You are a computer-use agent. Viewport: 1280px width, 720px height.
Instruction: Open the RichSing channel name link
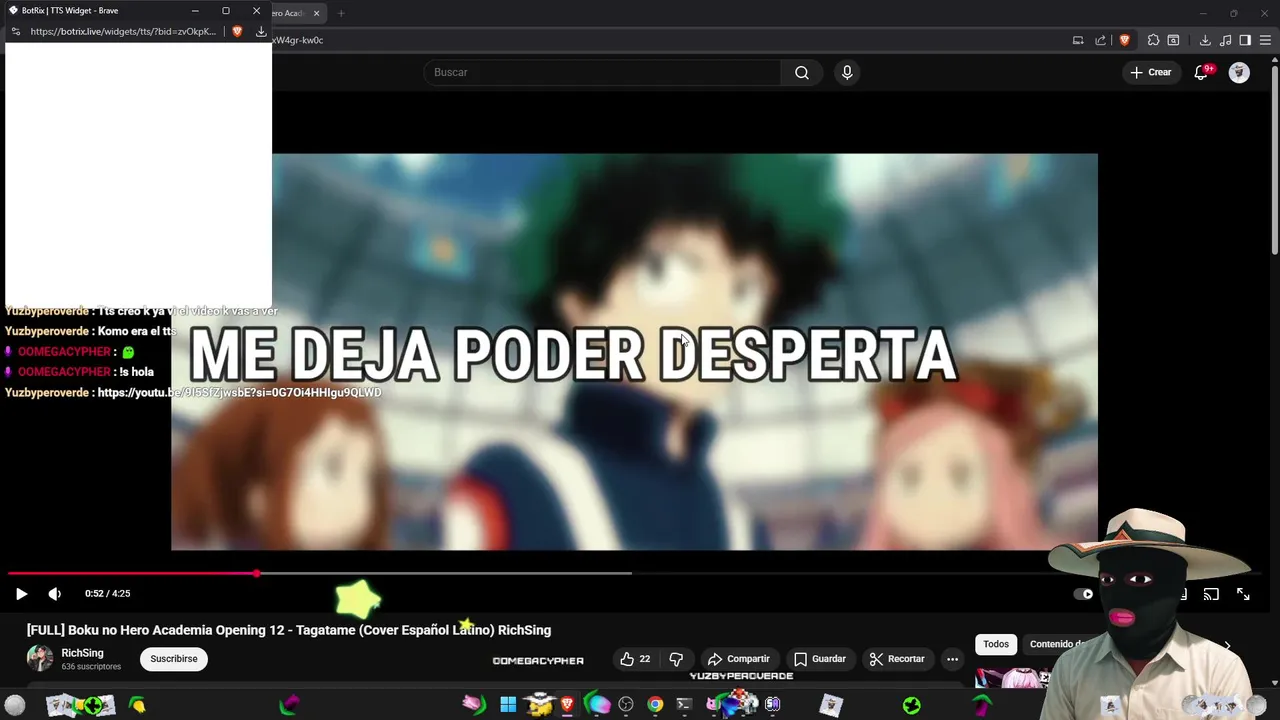[83, 653]
